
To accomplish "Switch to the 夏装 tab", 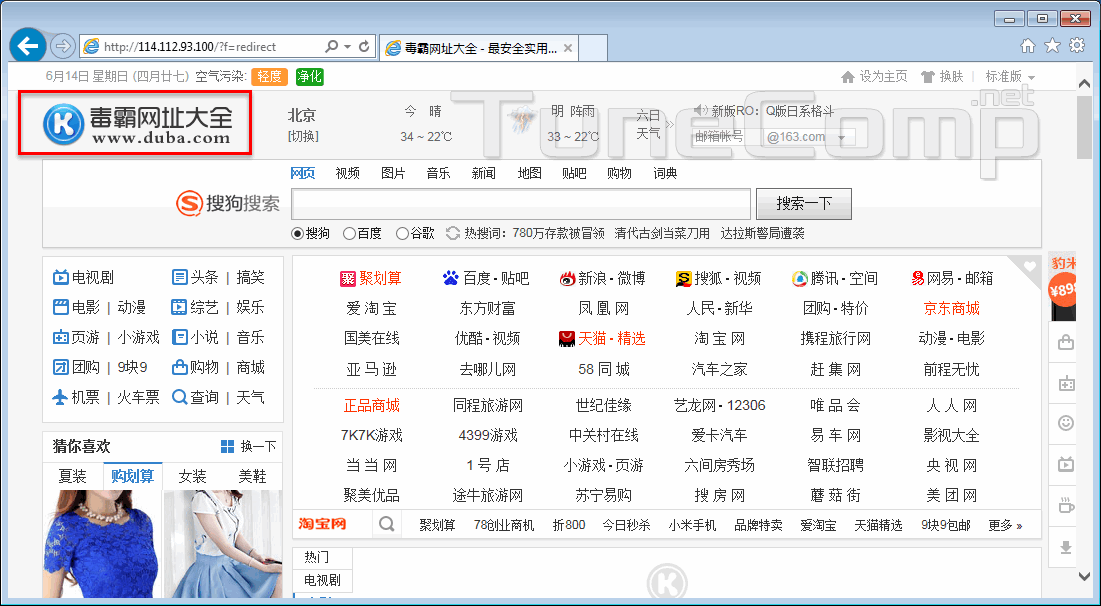I will pos(72,477).
